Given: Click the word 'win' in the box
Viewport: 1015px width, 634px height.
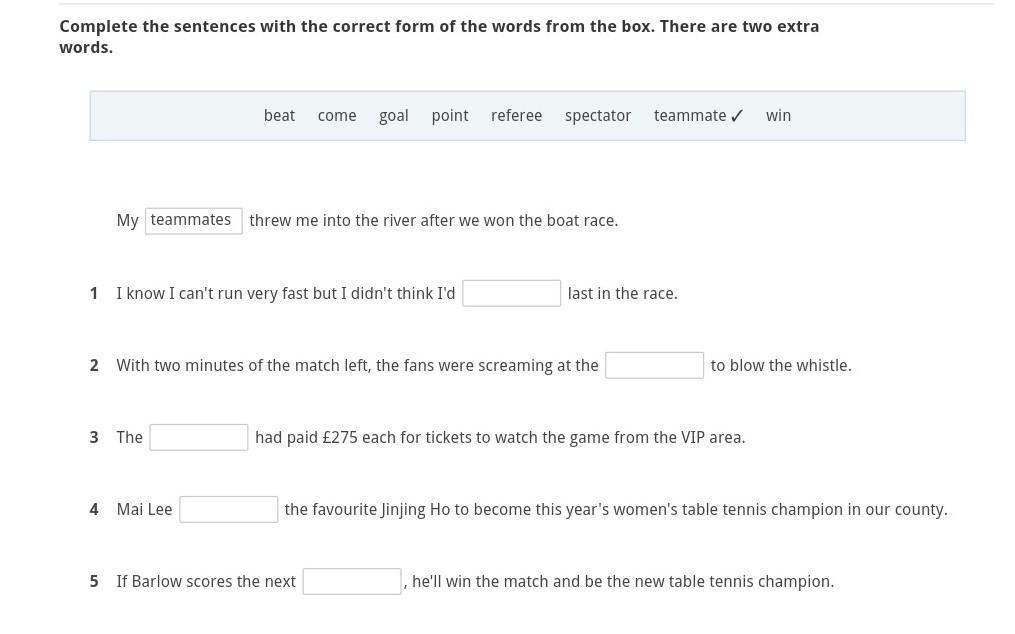Looking at the screenshot, I should tap(778, 115).
